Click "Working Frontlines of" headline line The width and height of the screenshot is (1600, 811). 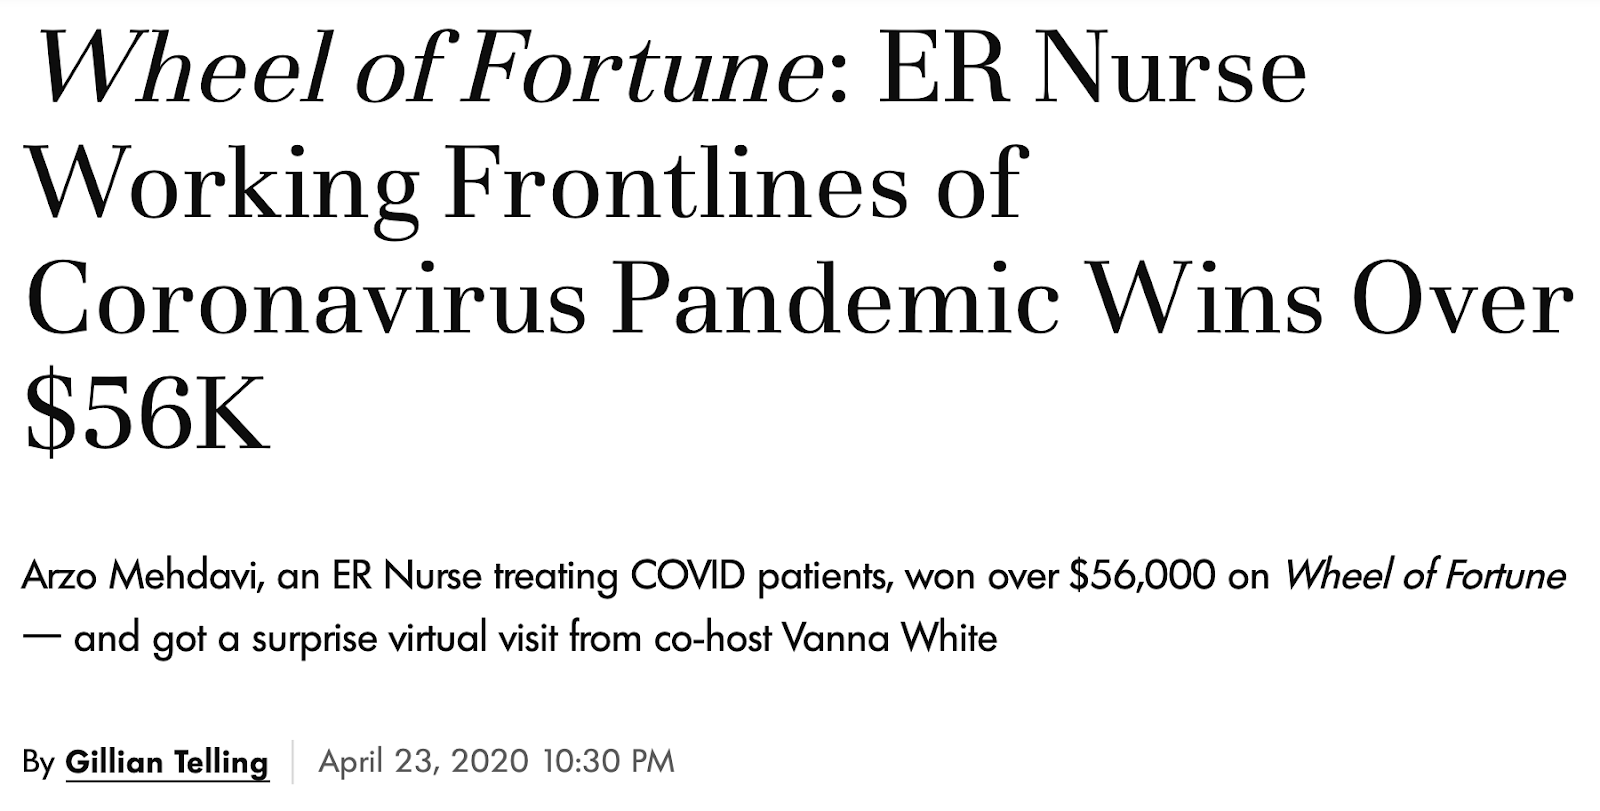pyautogui.click(x=527, y=185)
